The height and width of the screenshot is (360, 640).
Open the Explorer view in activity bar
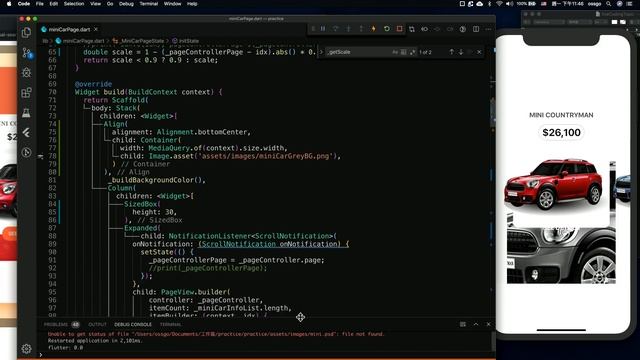coord(27,33)
